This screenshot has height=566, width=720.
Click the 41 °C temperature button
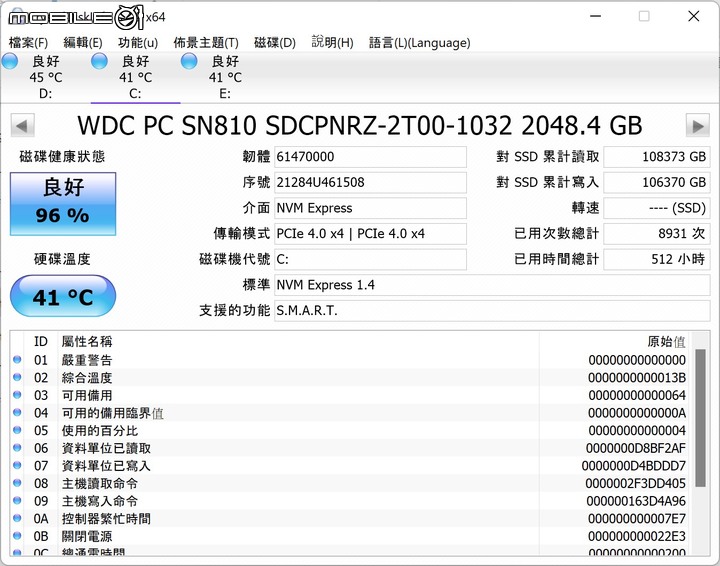pos(63,296)
